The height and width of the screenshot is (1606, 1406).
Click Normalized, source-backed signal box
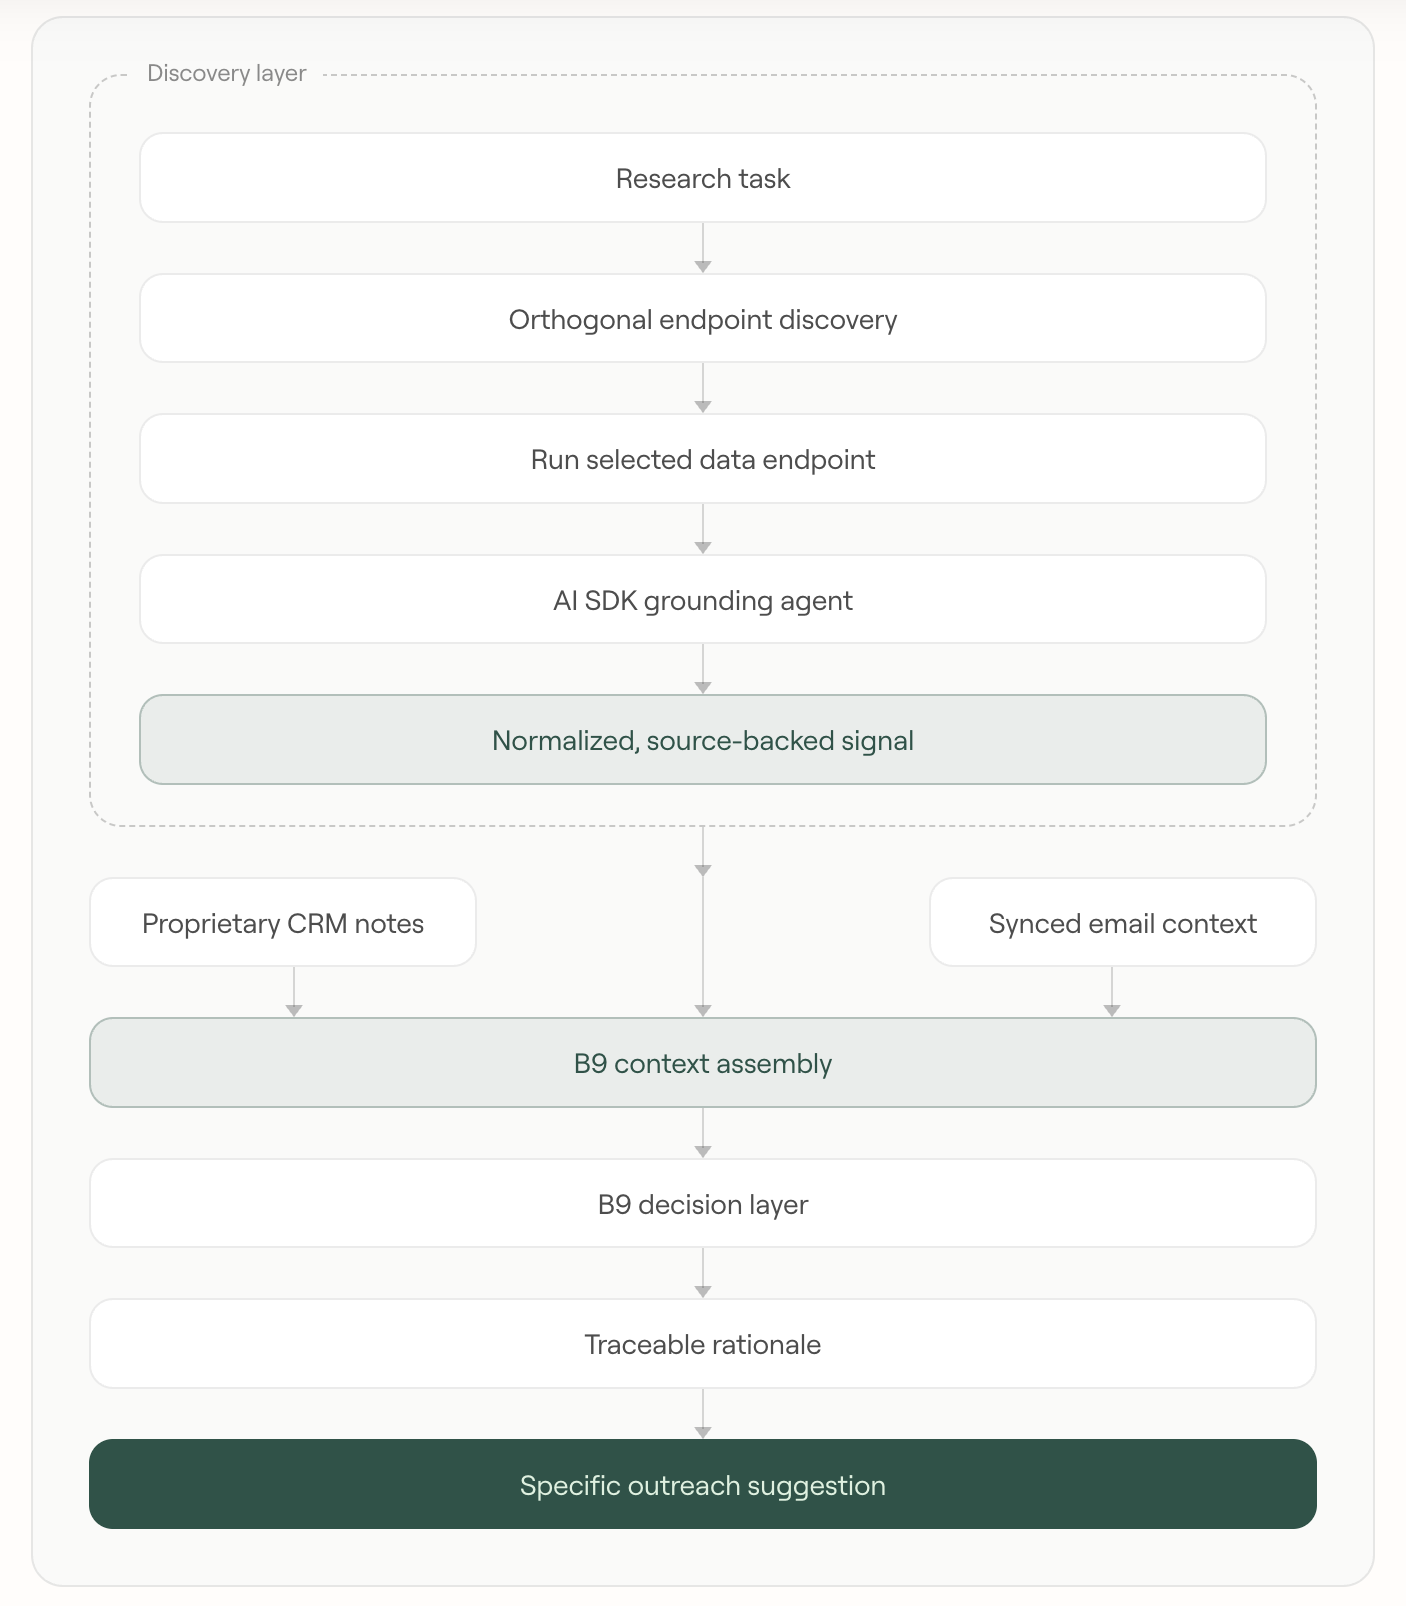pos(703,740)
